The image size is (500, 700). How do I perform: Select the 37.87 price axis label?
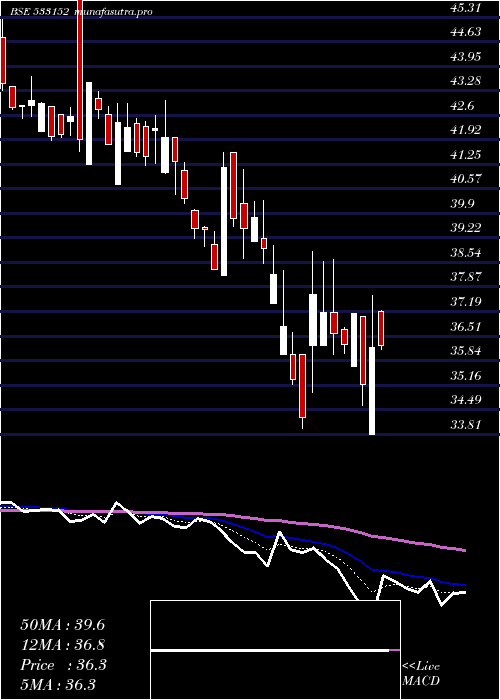(466, 277)
